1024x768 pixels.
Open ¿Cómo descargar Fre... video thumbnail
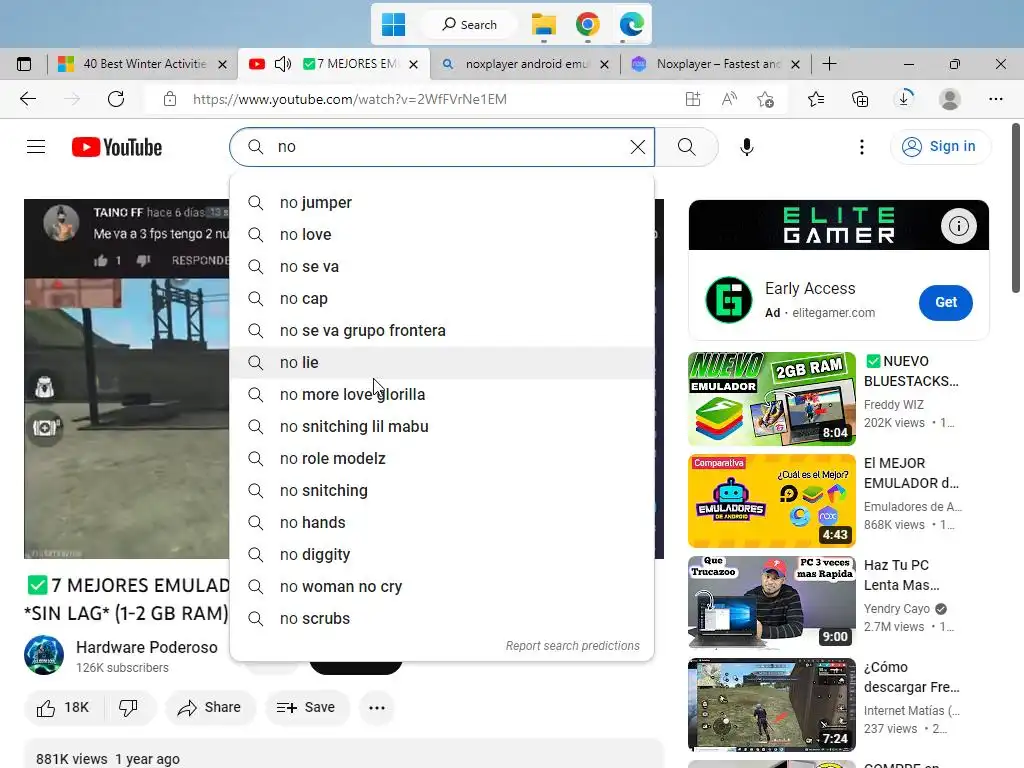coord(772,705)
